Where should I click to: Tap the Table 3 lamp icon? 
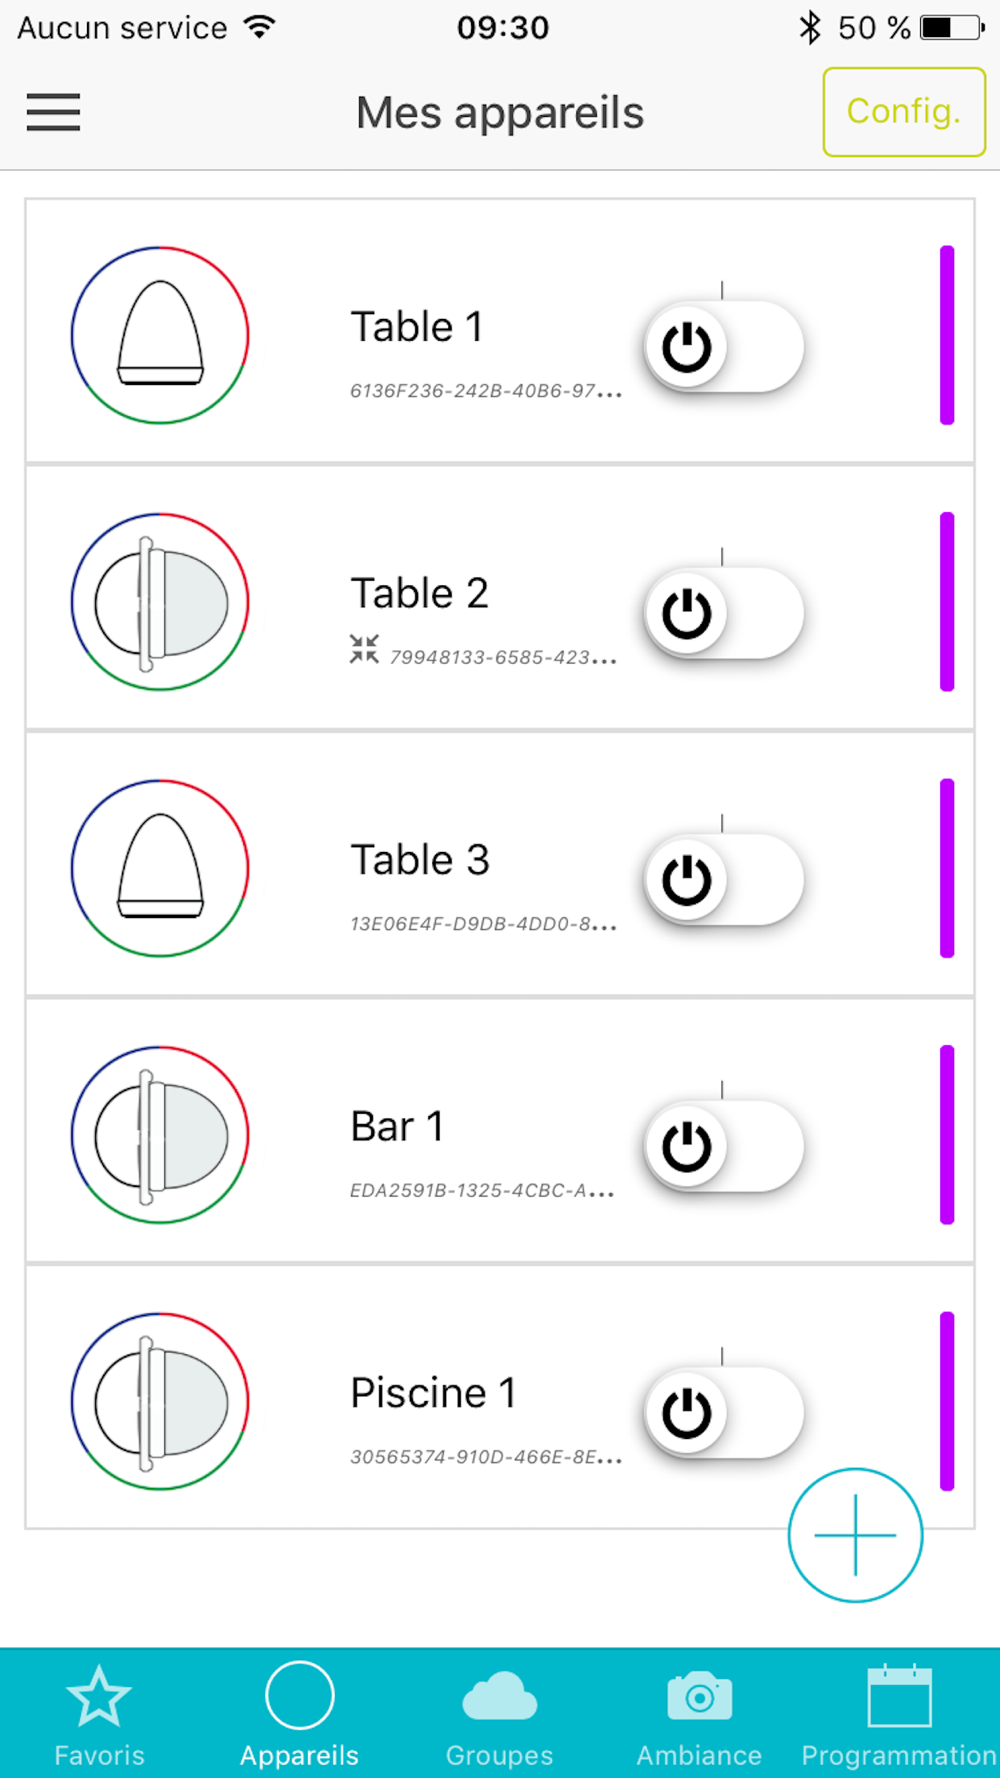[160, 868]
